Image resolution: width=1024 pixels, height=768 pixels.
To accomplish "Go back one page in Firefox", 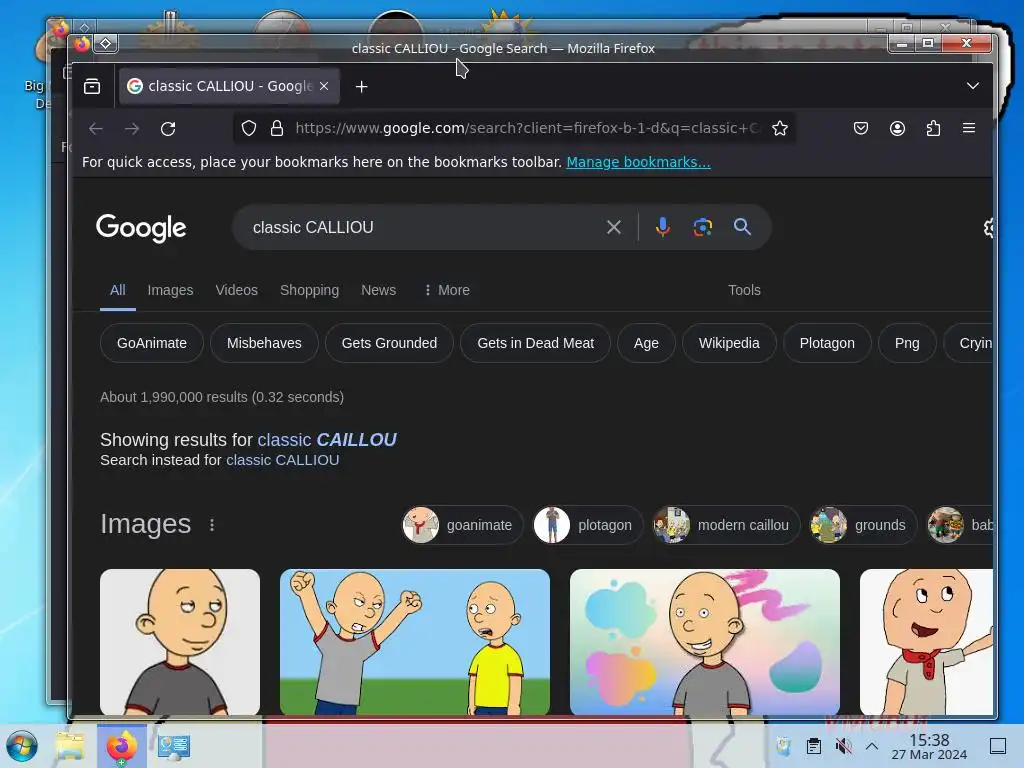I will (96, 129).
